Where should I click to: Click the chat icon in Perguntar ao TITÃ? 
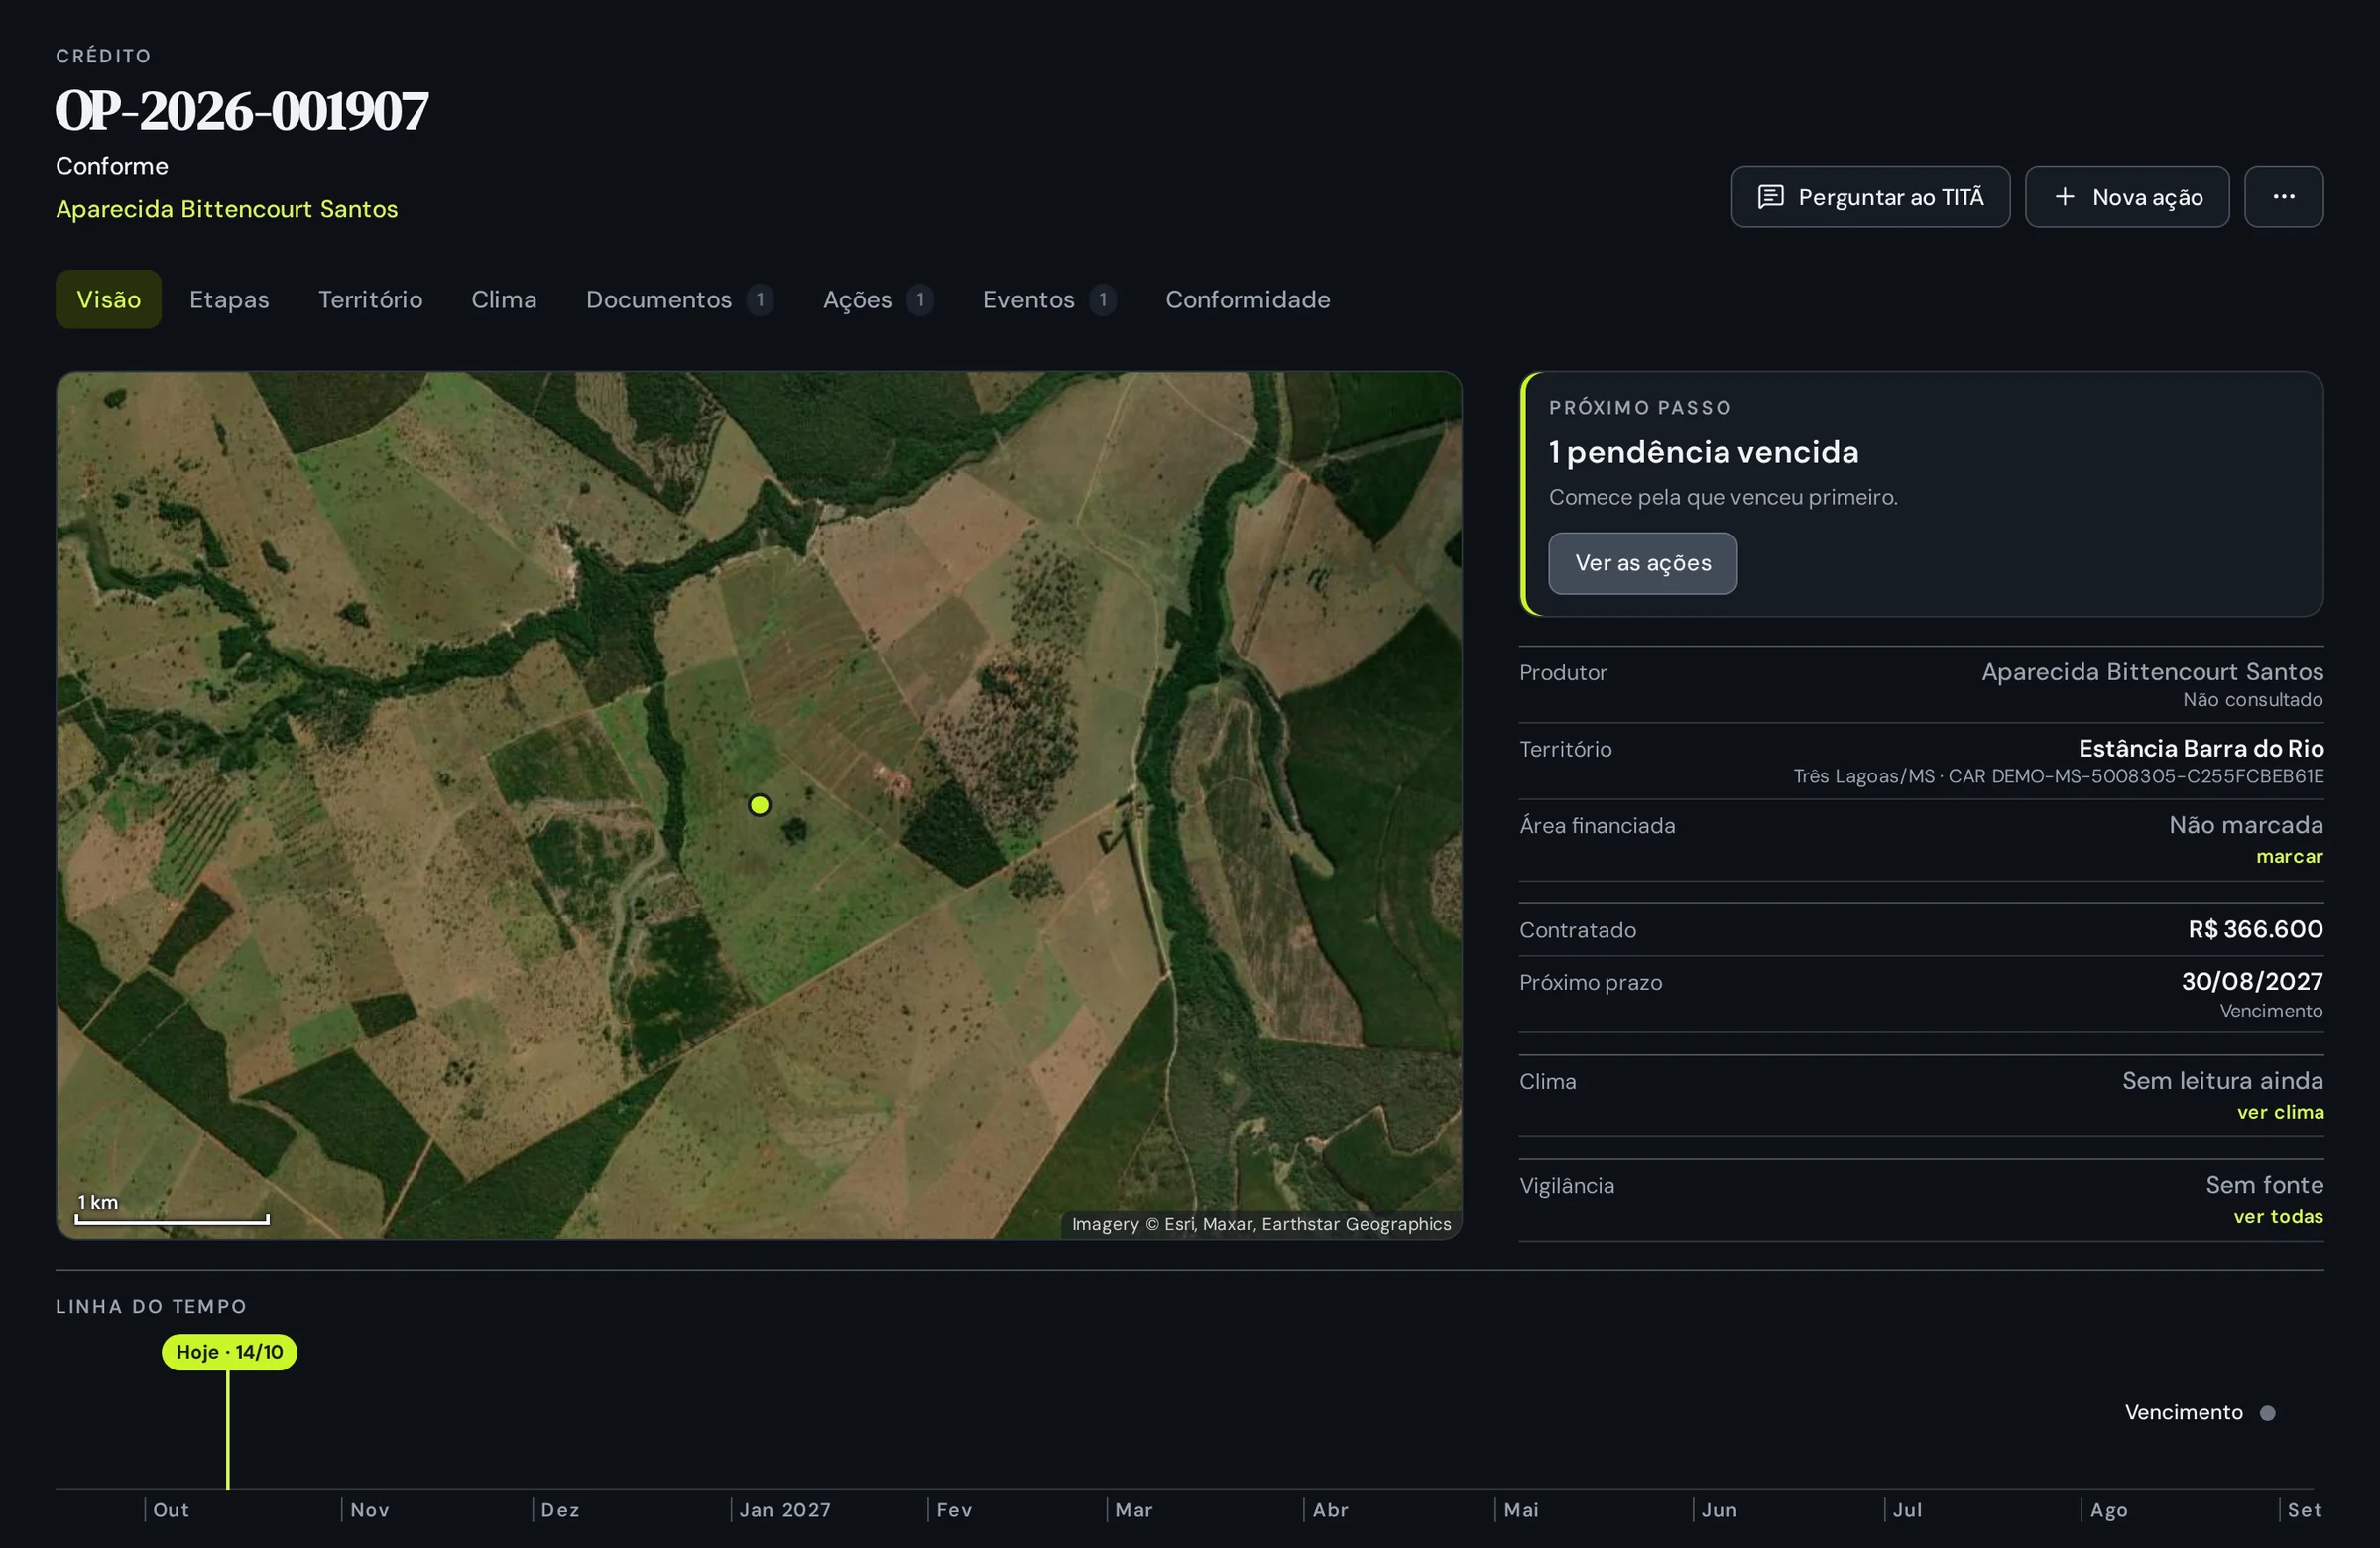click(x=1770, y=197)
